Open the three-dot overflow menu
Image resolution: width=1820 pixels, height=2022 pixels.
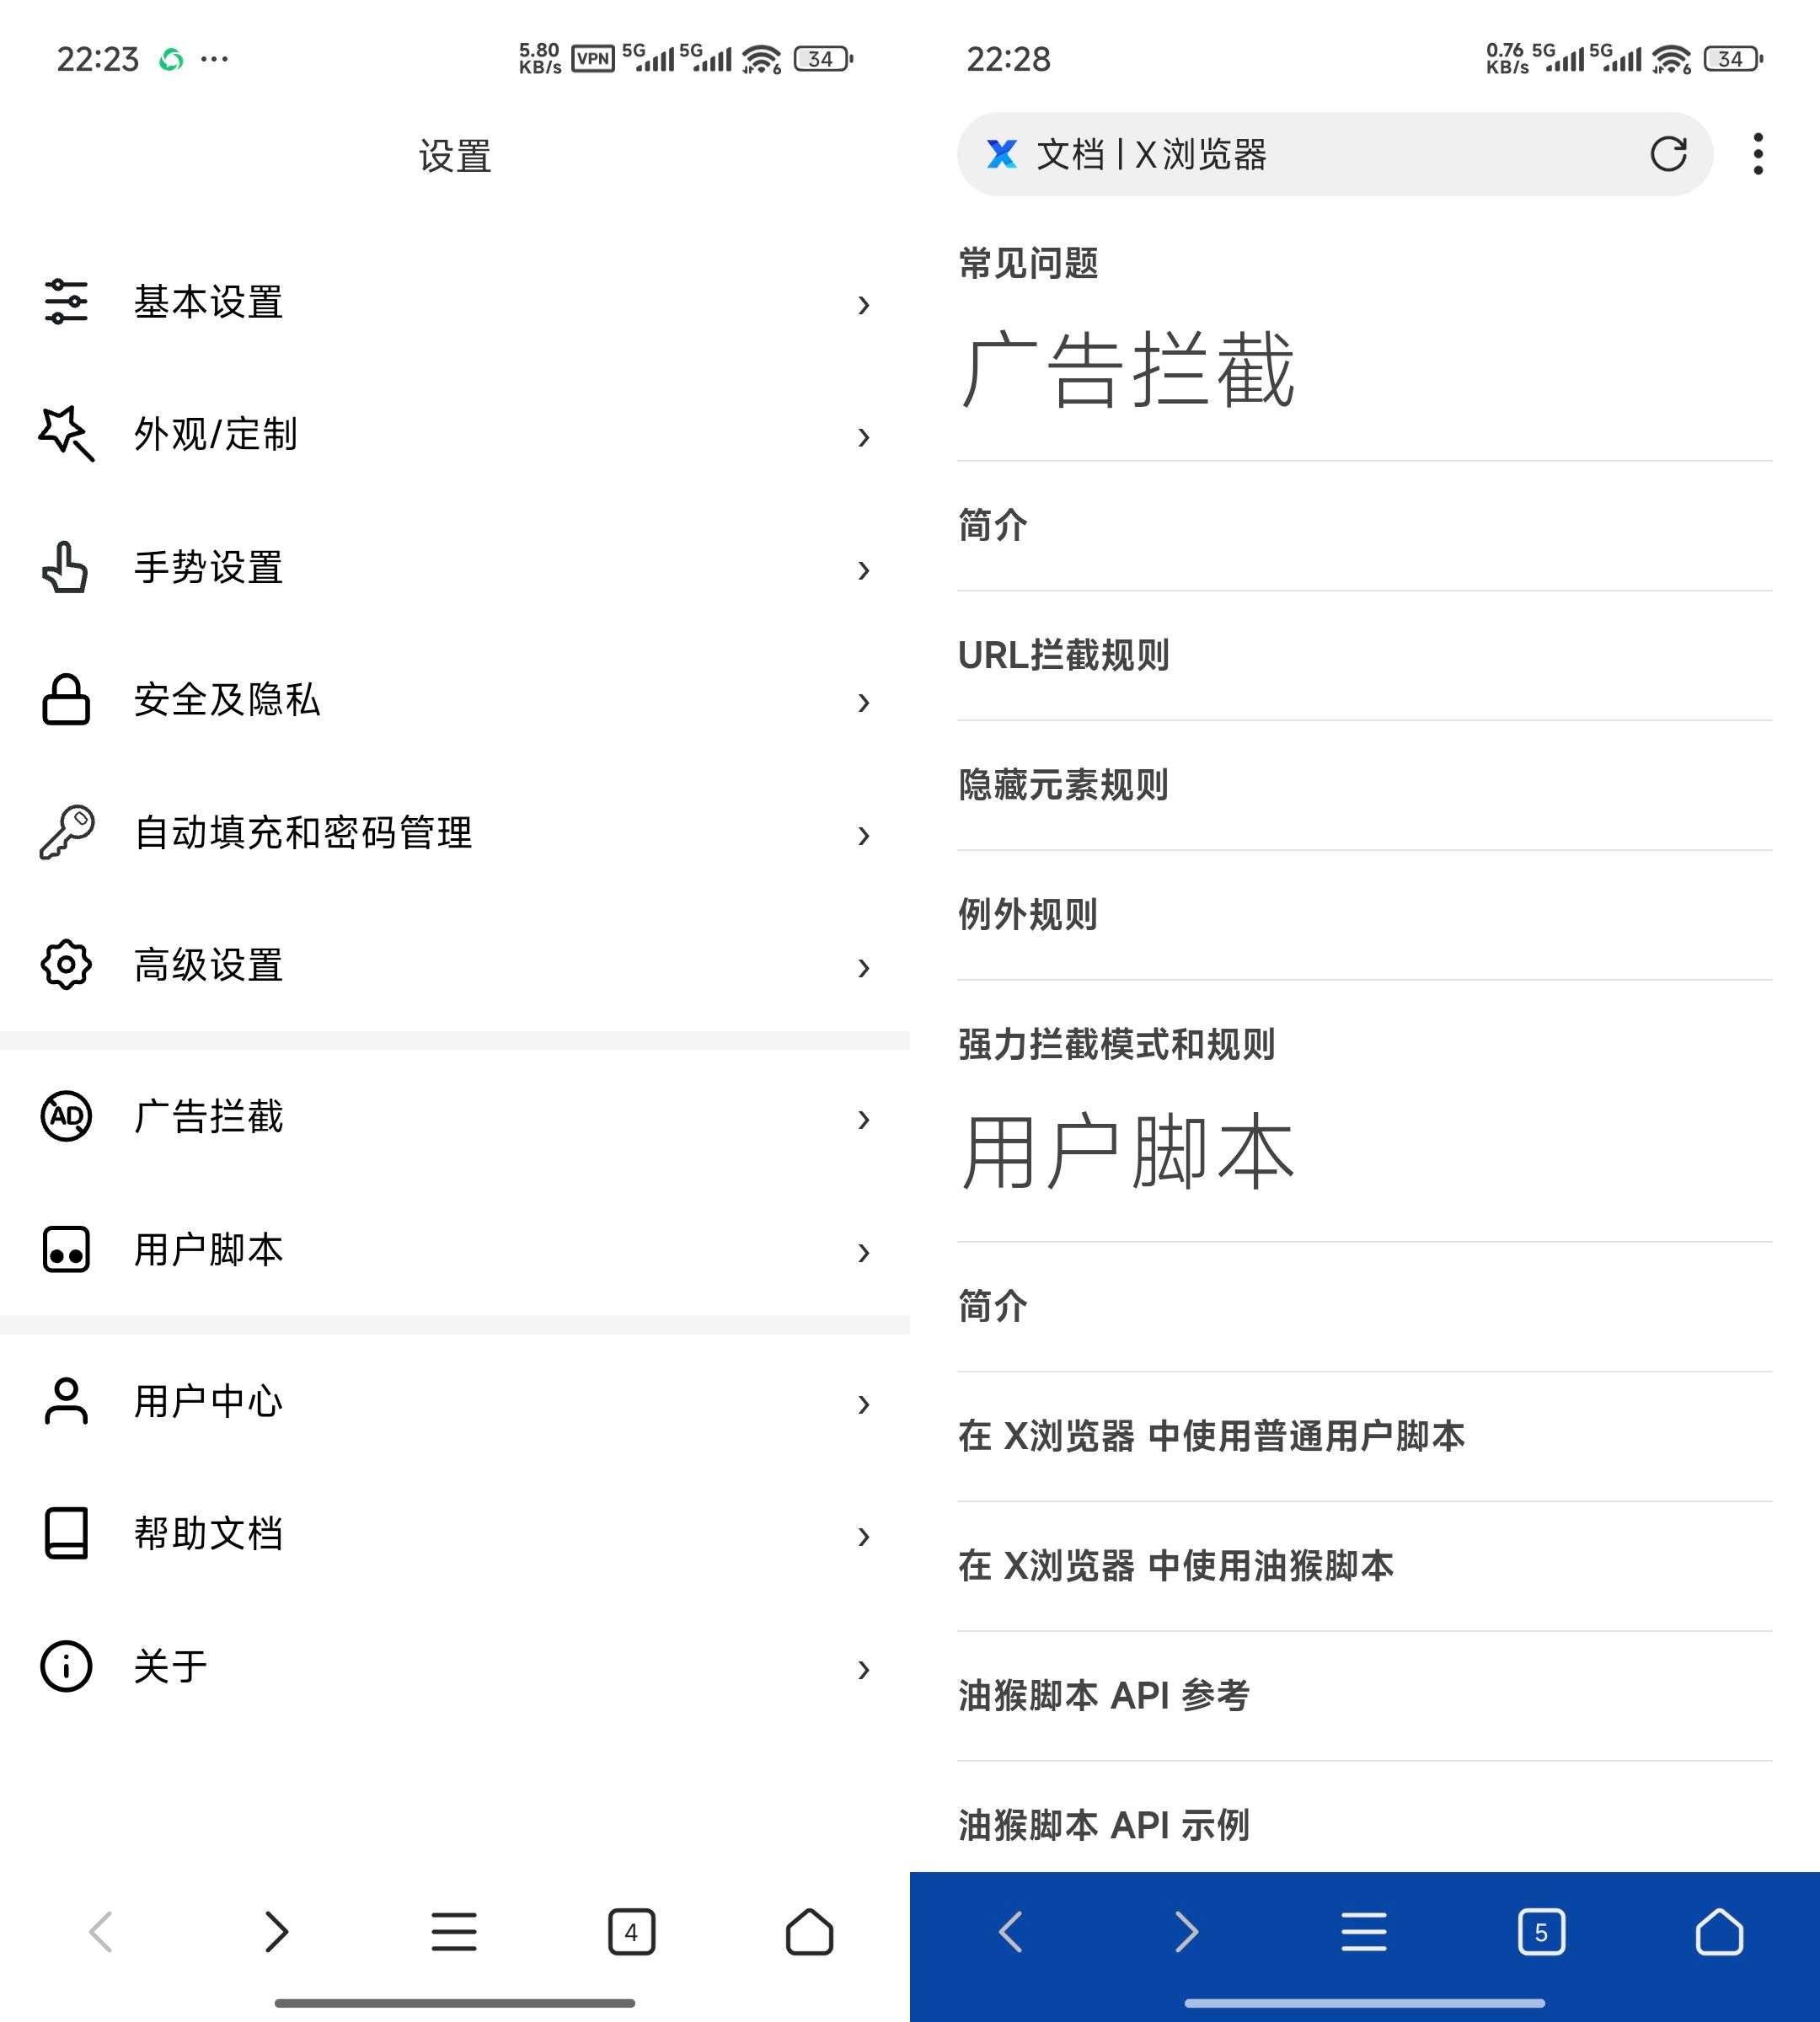(1758, 154)
